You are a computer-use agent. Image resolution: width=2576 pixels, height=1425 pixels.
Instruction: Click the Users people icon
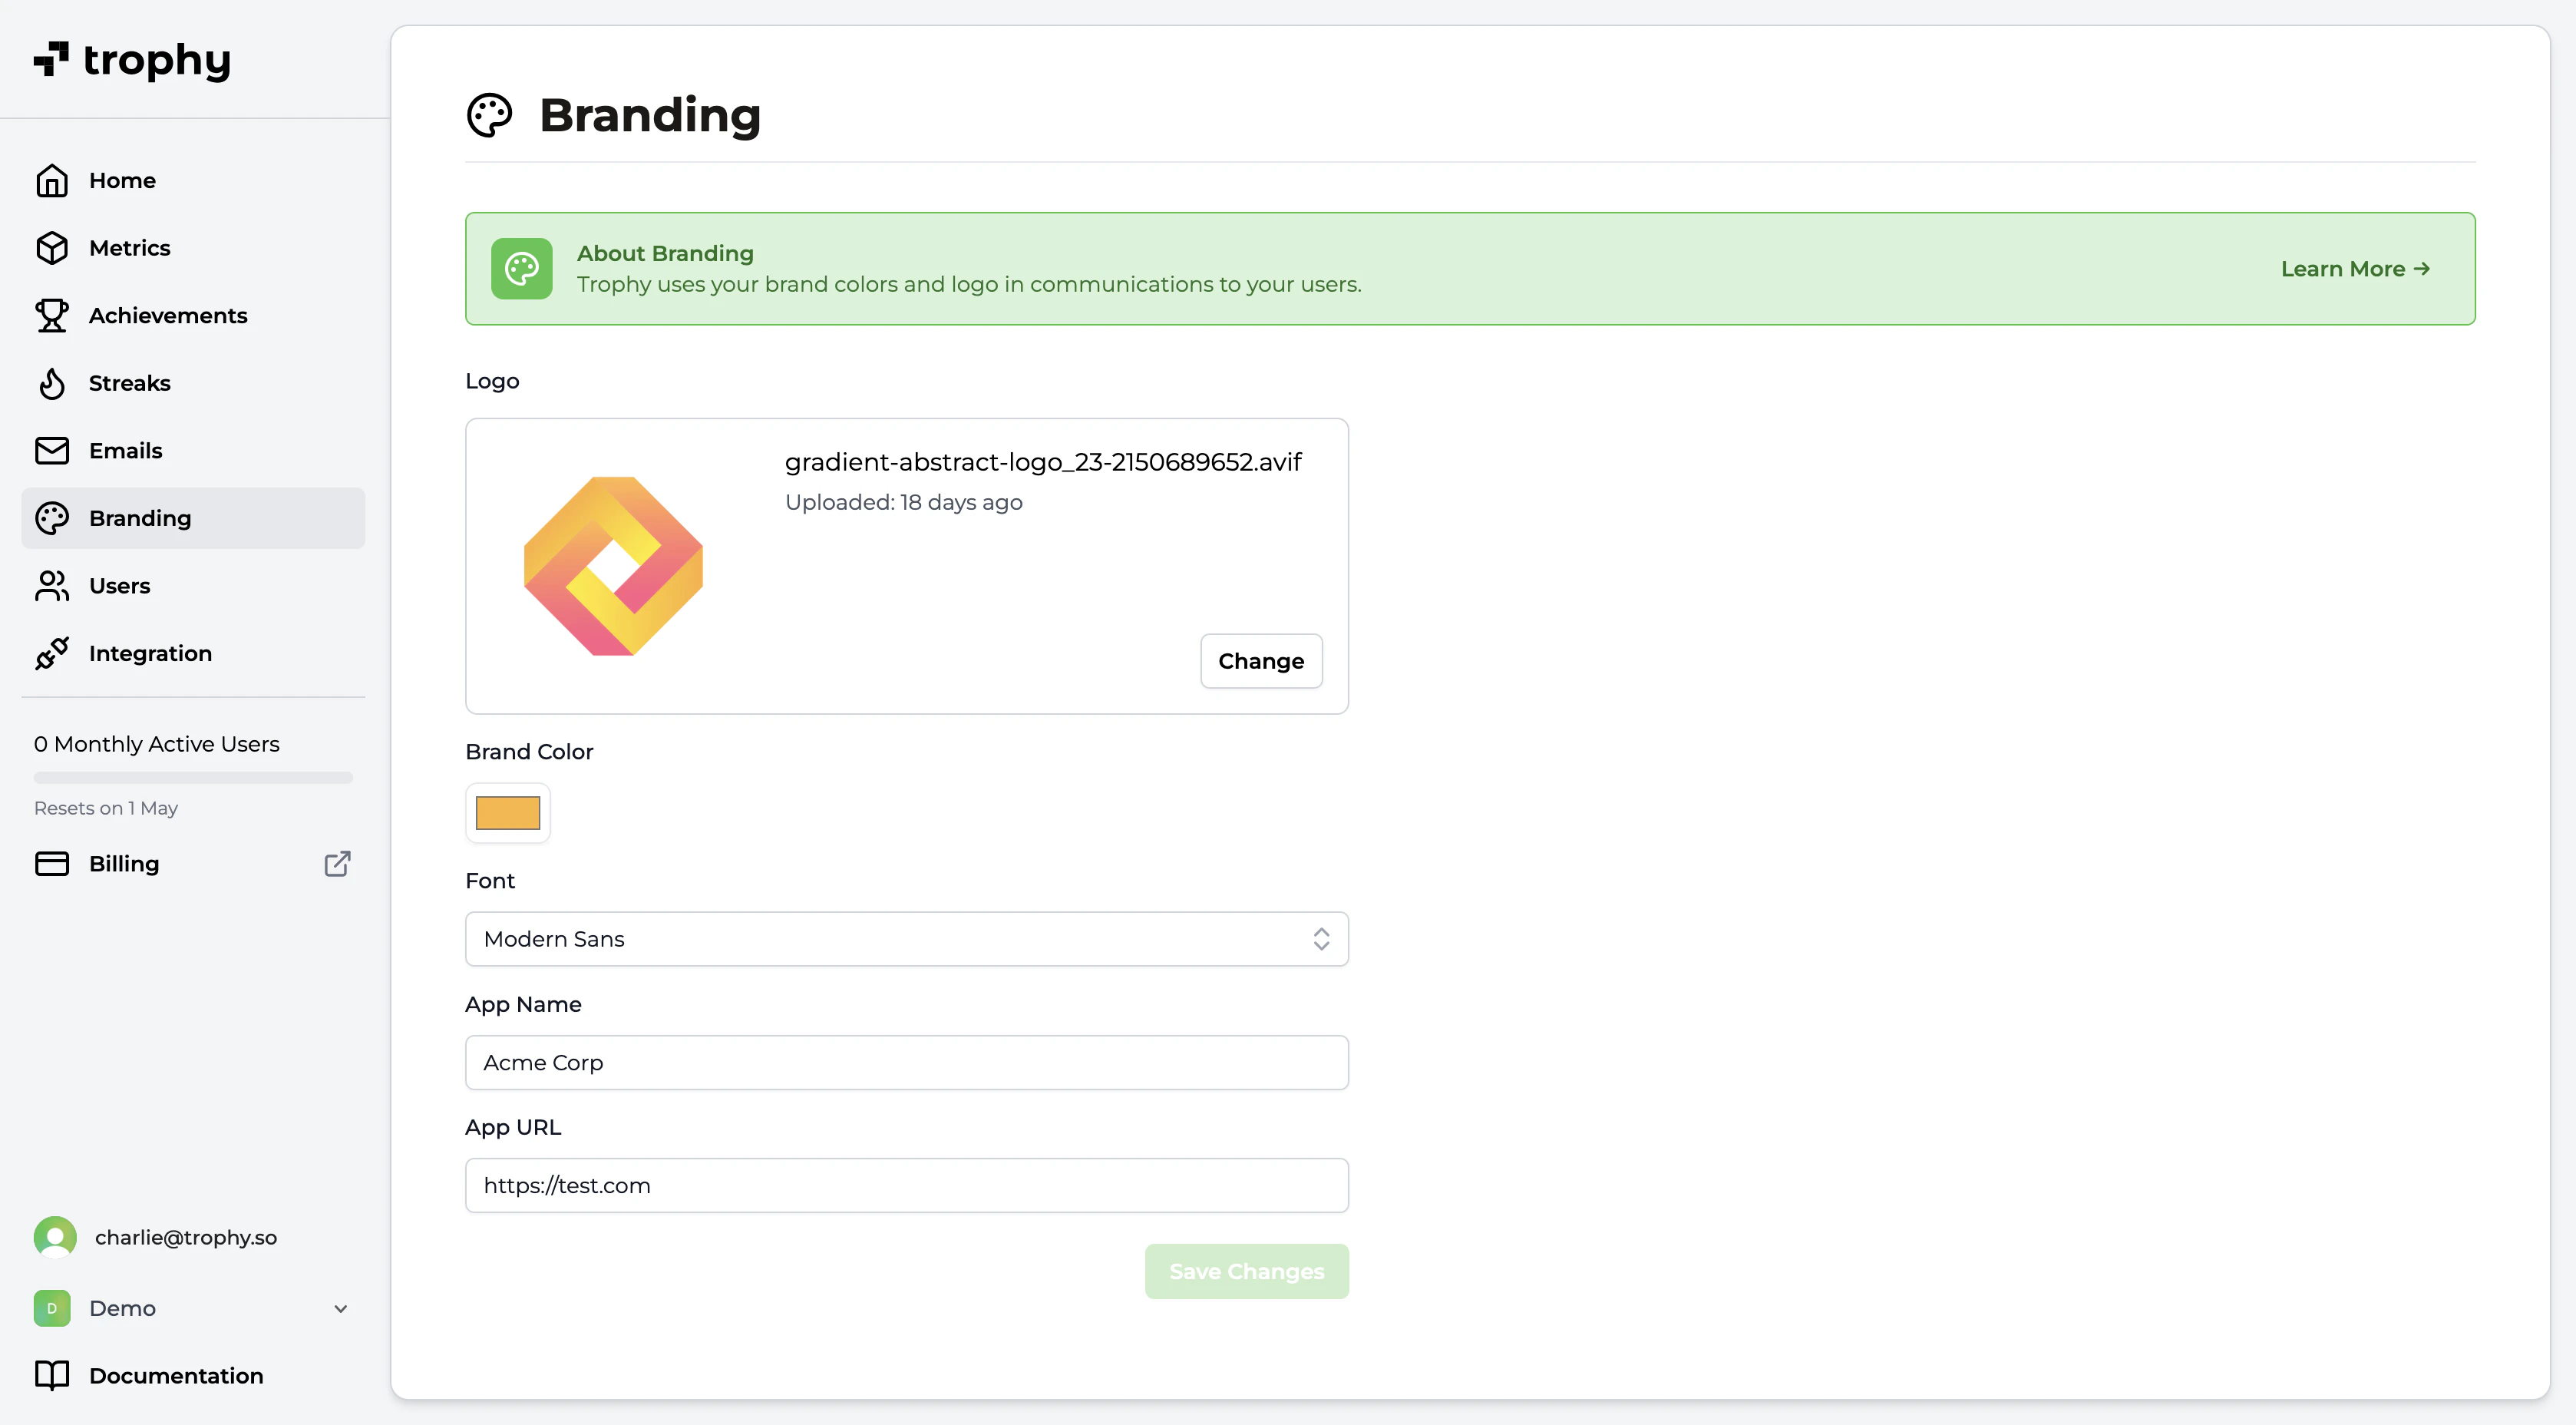(52, 586)
